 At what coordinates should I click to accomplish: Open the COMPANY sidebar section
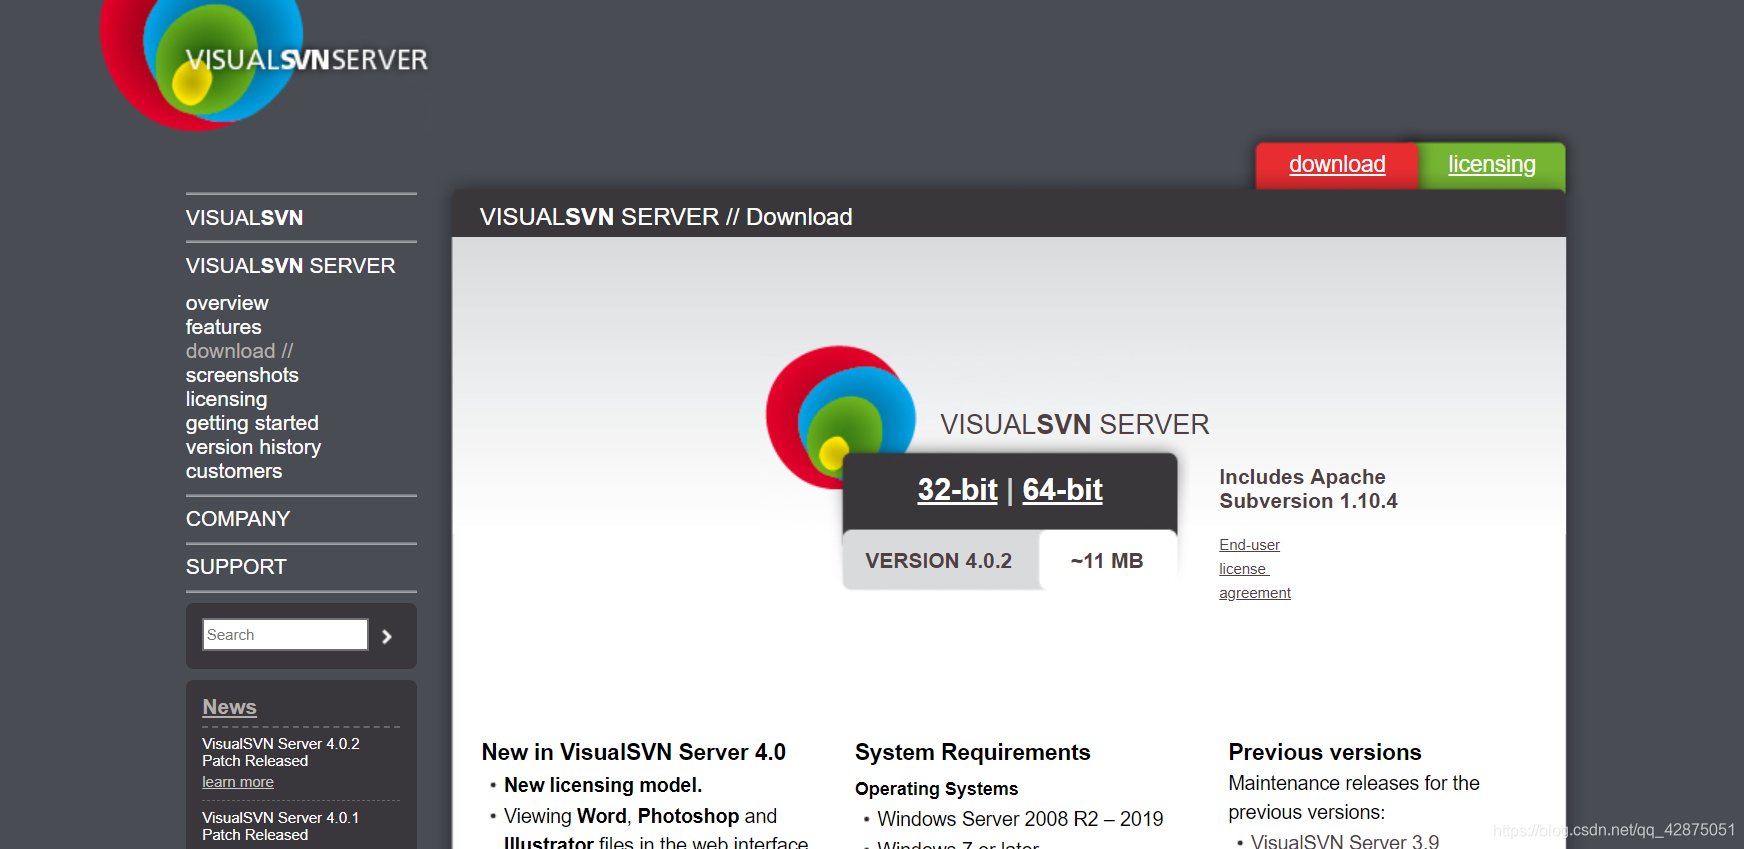click(238, 519)
